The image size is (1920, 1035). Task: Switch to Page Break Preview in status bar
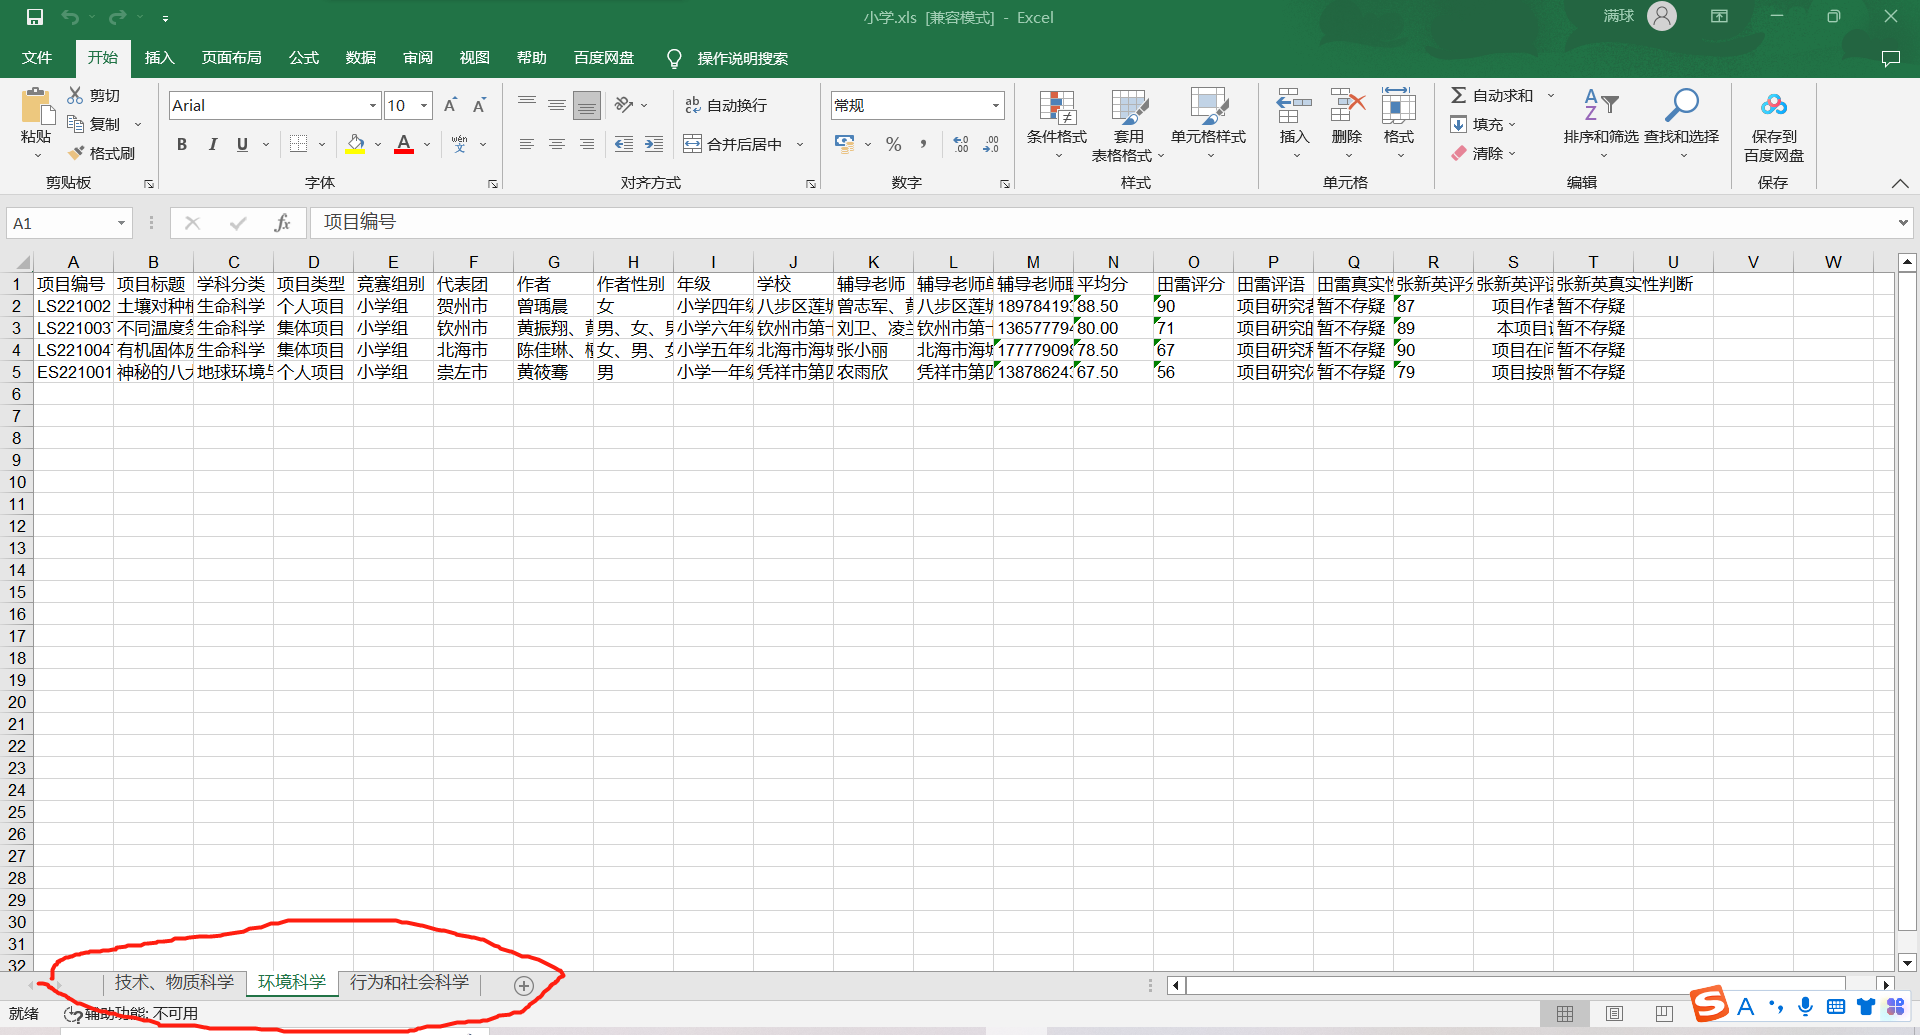point(1664,1013)
